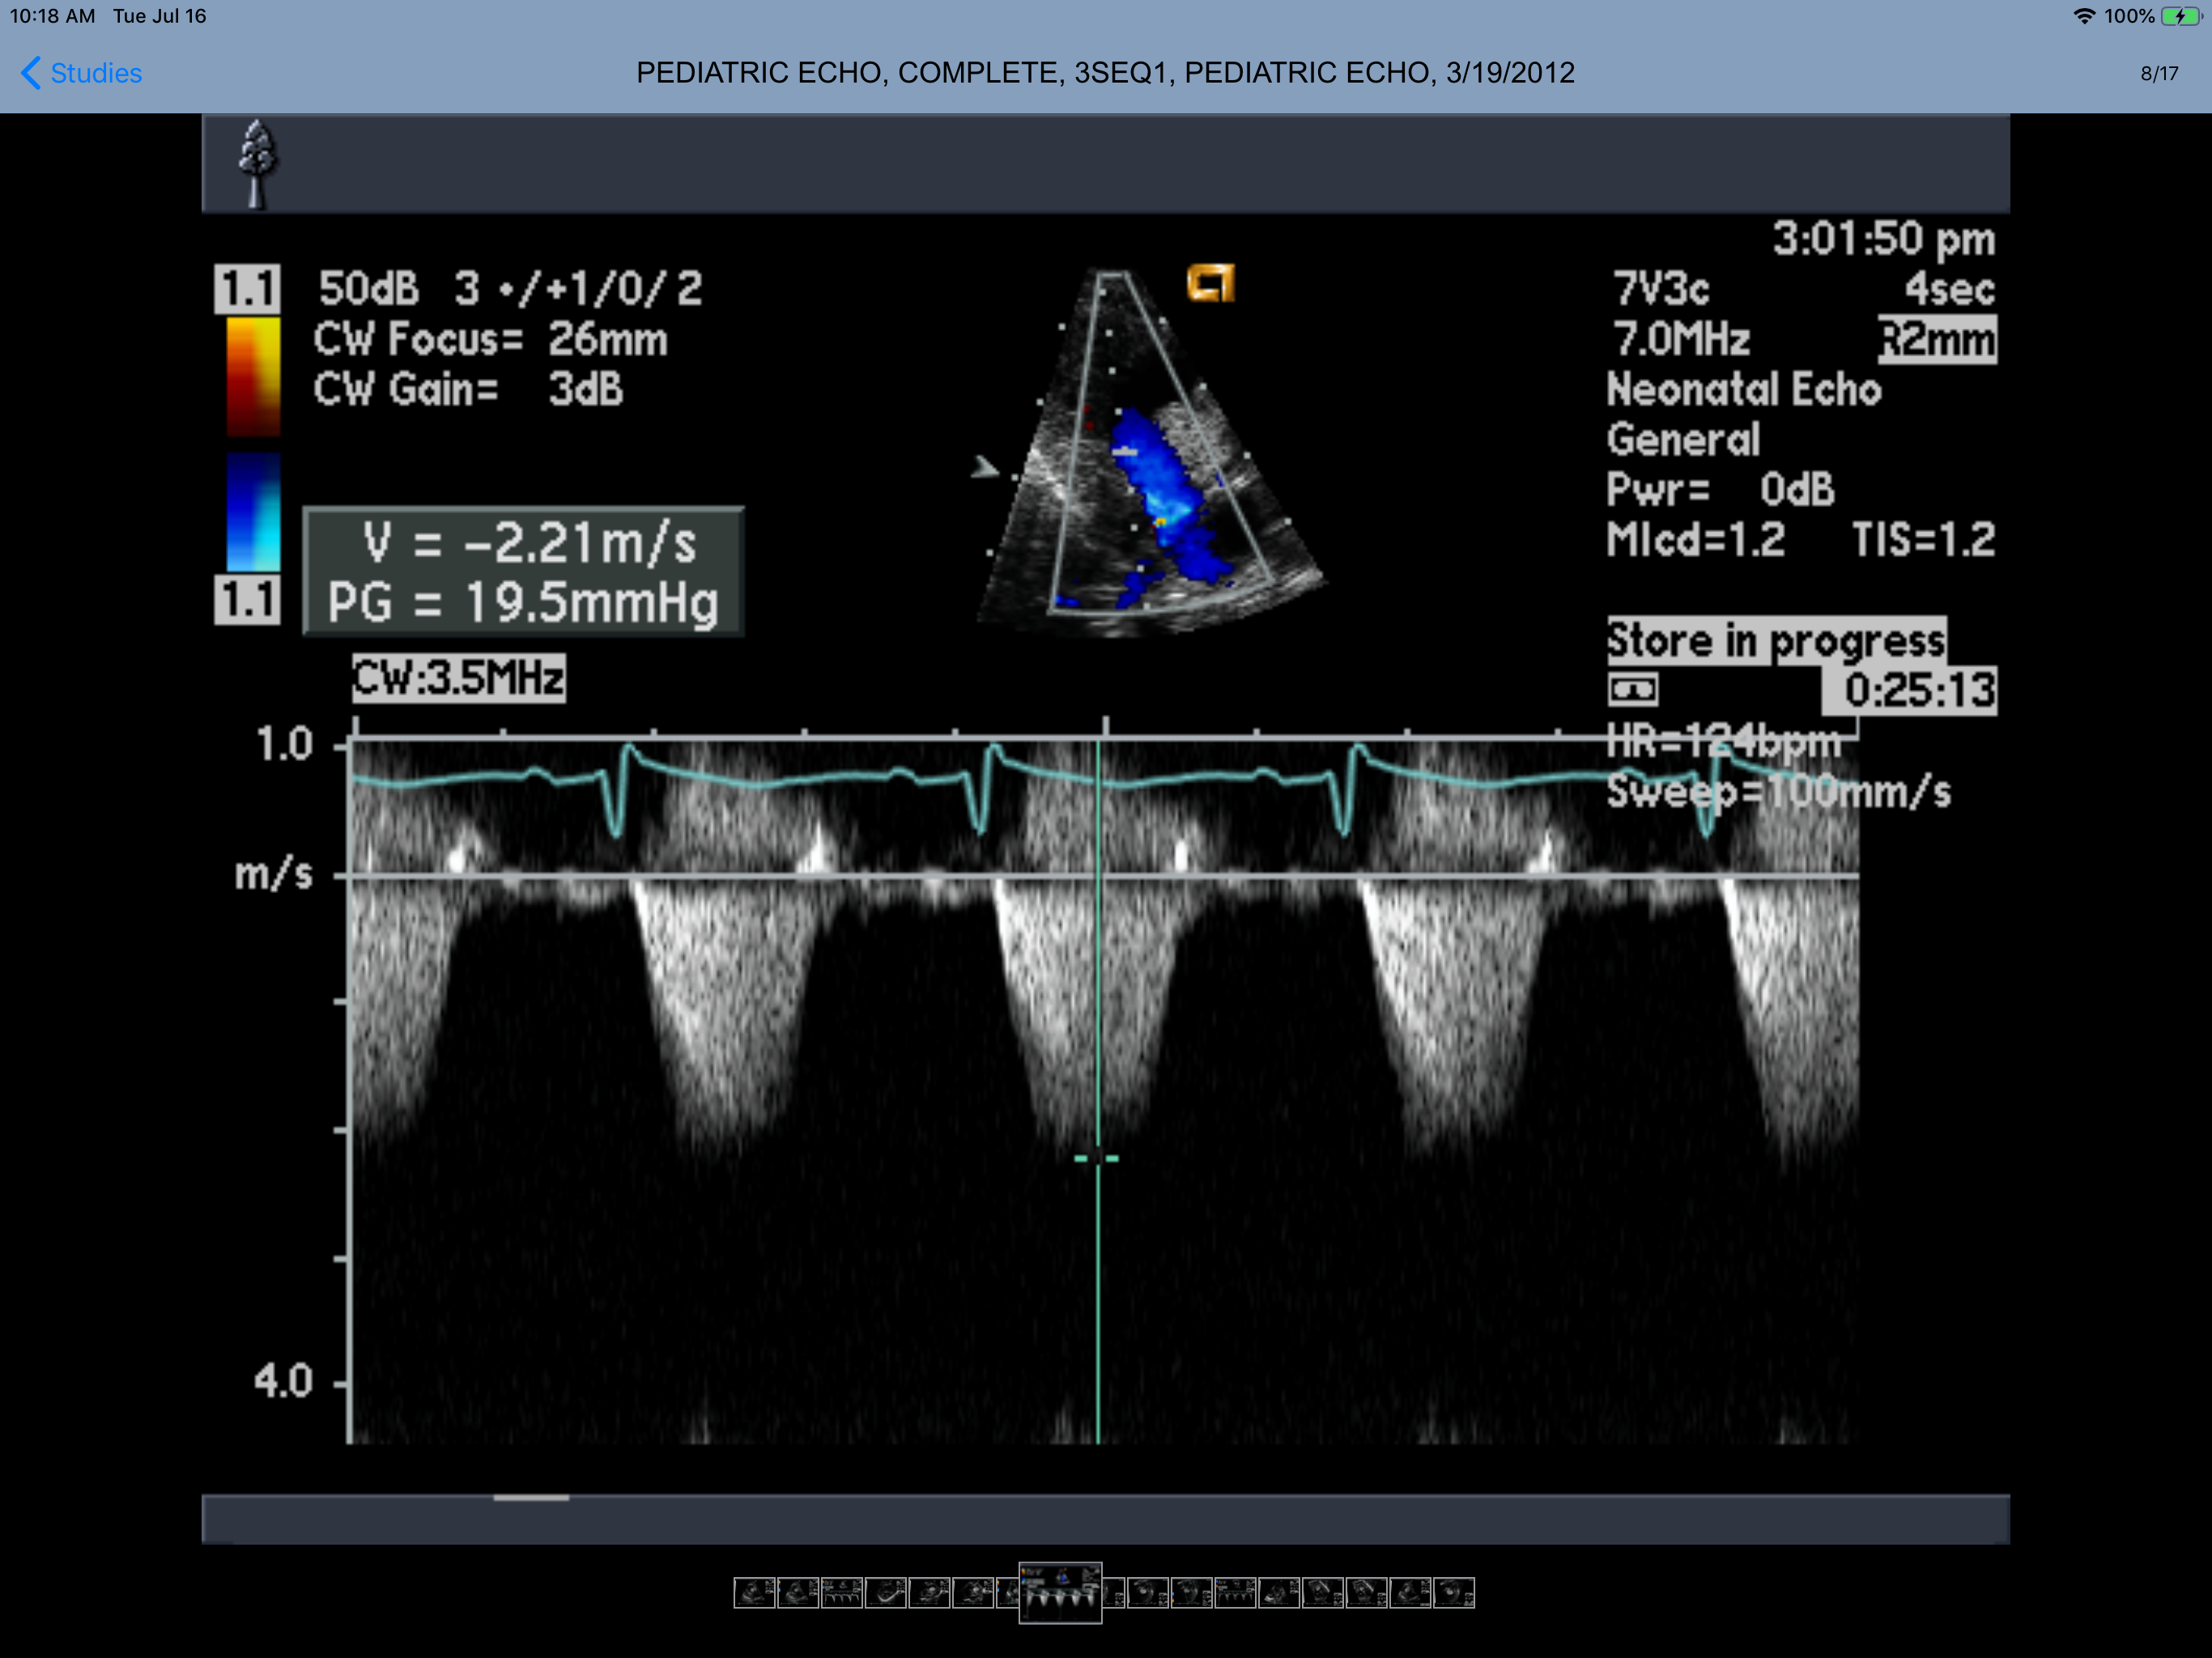The width and height of the screenshot is (2212, 1658).
Task: Tap the enlarged current thumbnail in the filmstrip
Action: [x=1060, y=1593]
